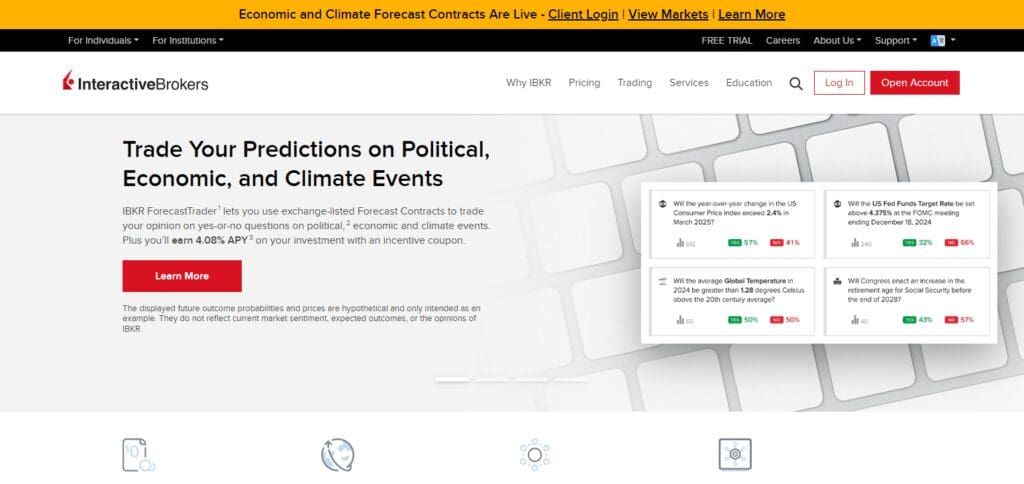Click the red Learn More button
1024x484 pixels.
[x=182, y=276]
